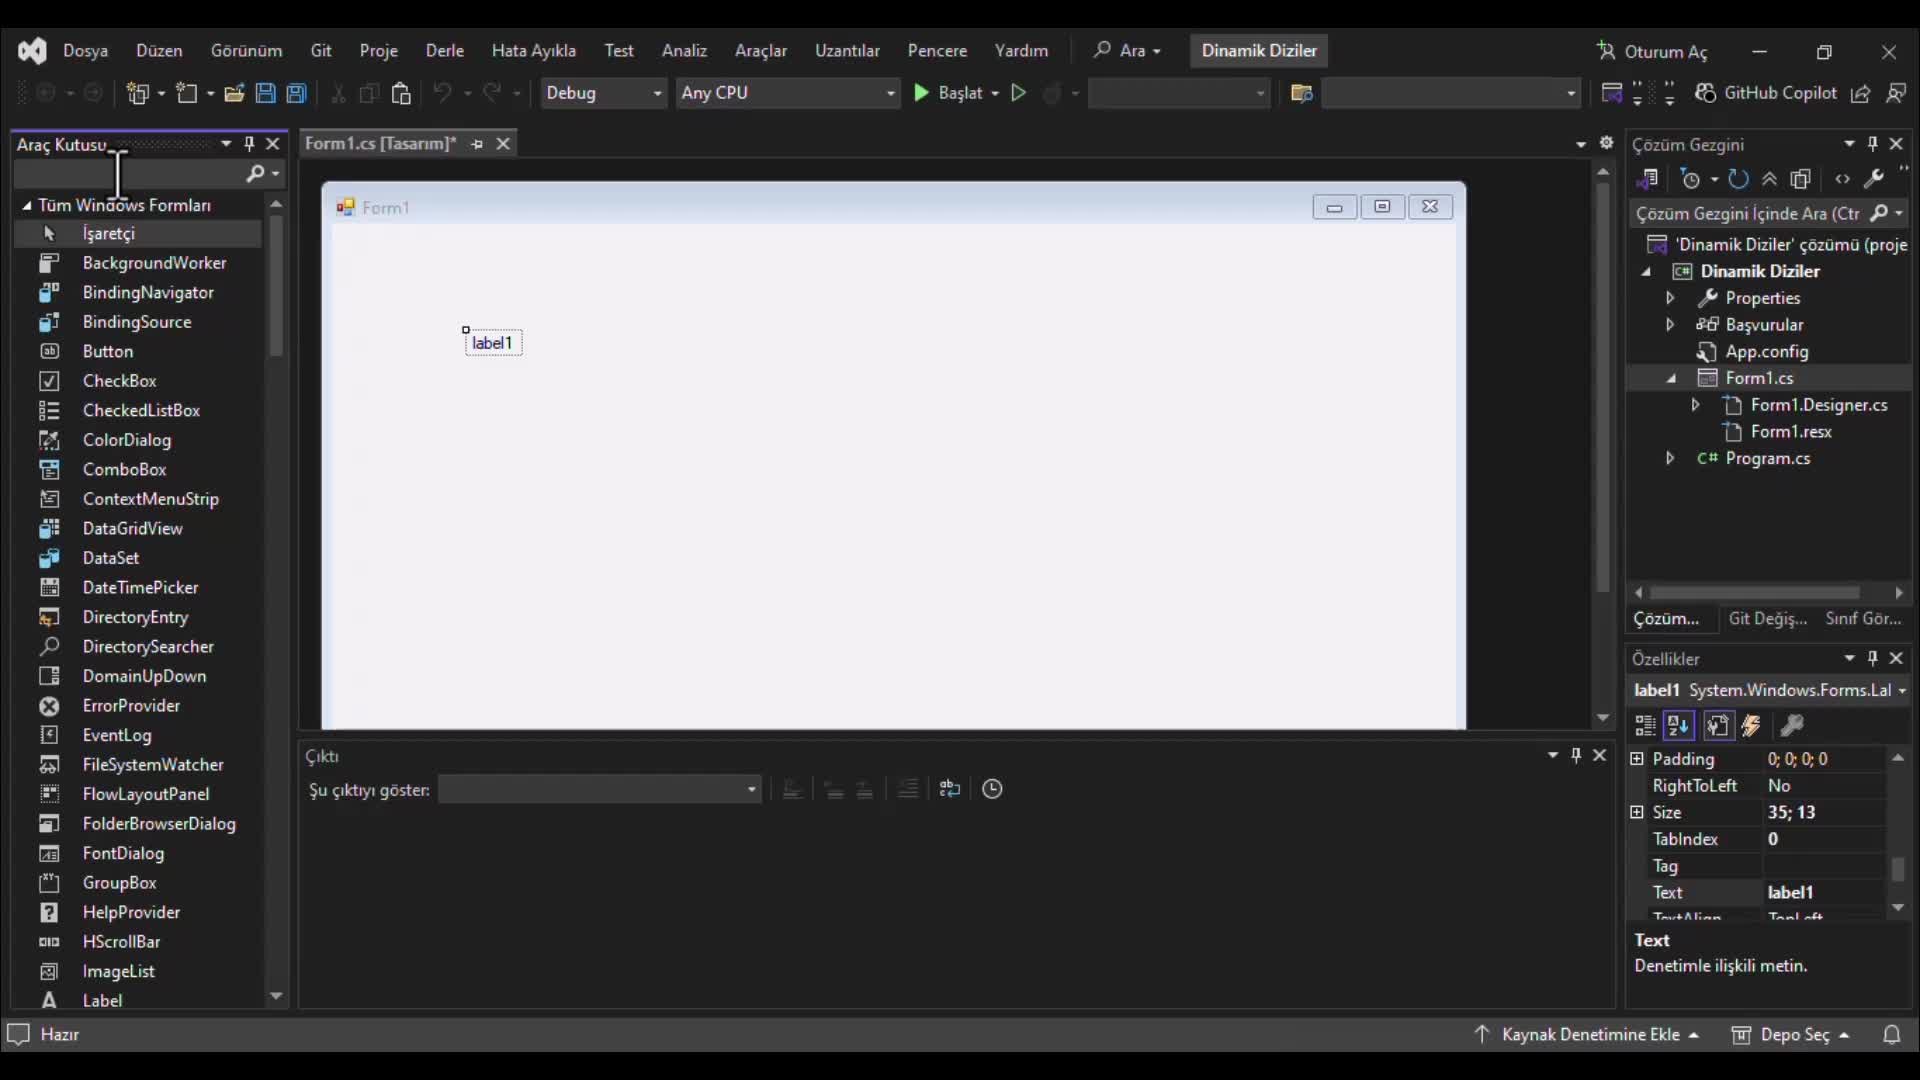Click the gear icon beside the document tabs
Image resolution: width=1920 pixels, height=1080 pixels.
1607,143
